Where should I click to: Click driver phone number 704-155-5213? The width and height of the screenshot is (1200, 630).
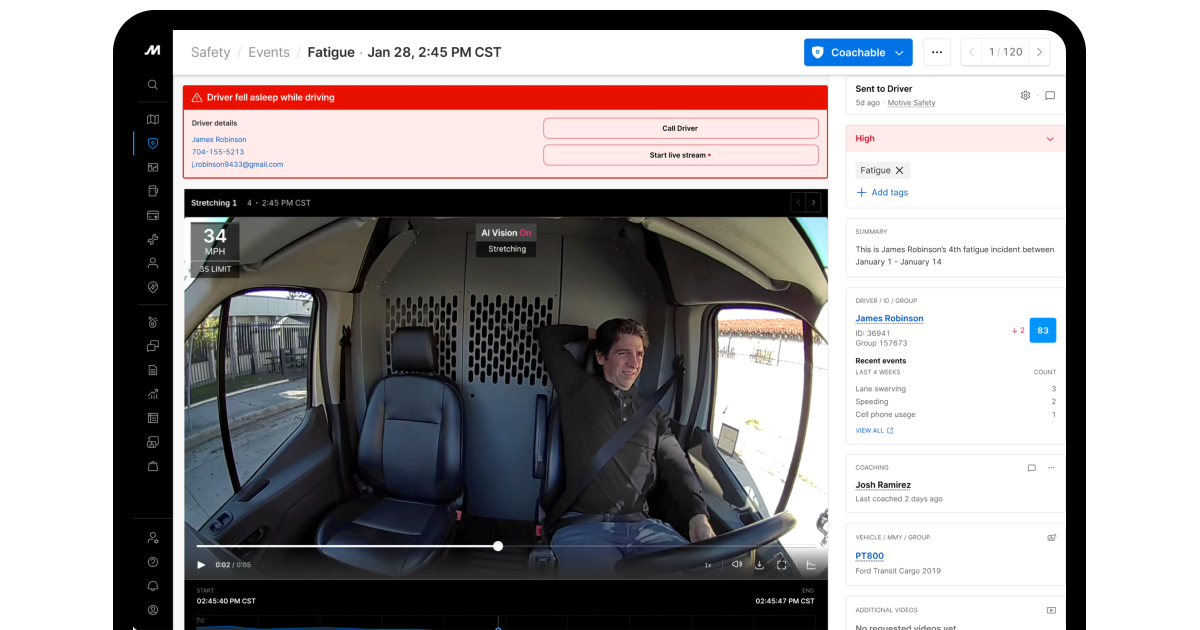point(218,152)
